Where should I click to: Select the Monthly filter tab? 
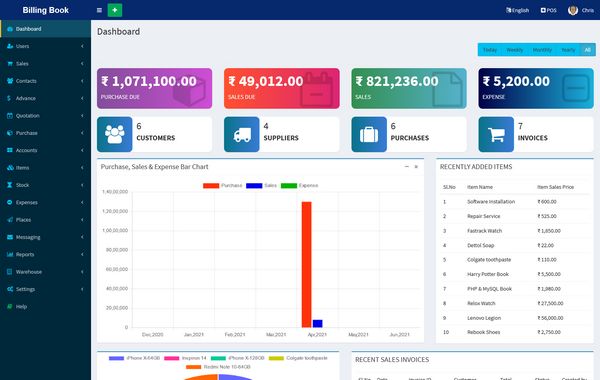coord(542,50)
